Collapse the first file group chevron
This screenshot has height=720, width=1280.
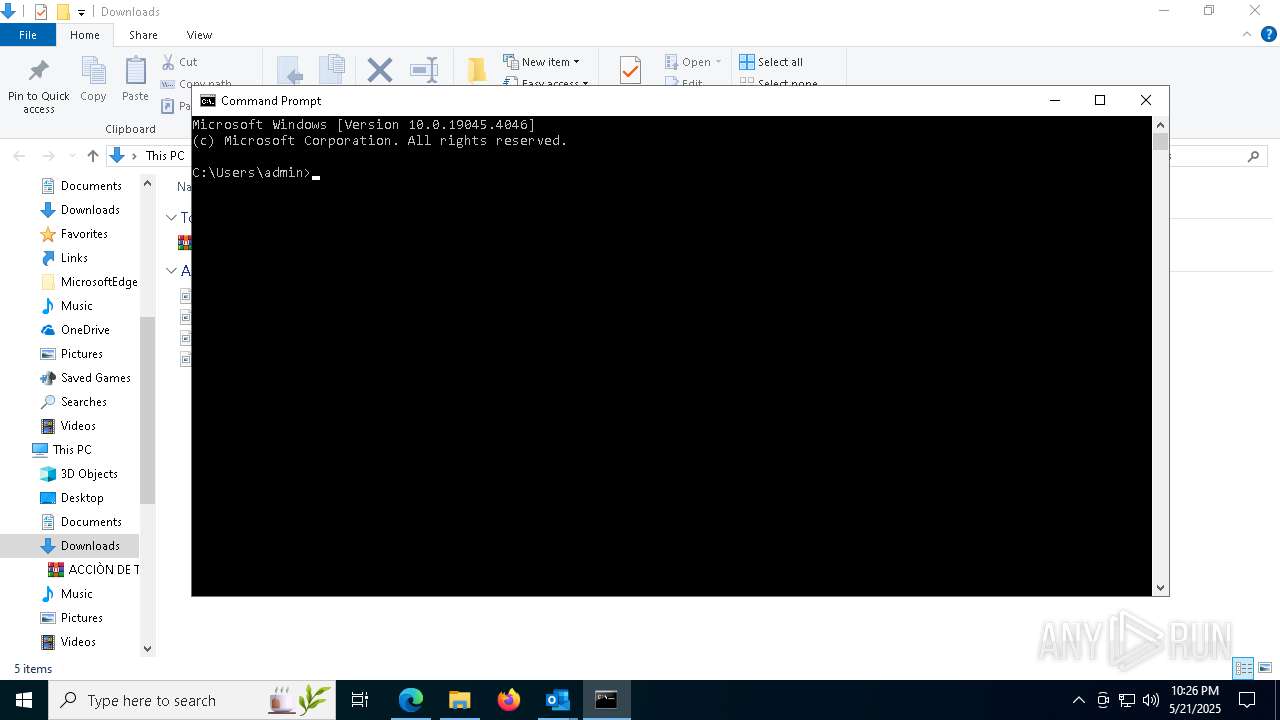[171, 217]
